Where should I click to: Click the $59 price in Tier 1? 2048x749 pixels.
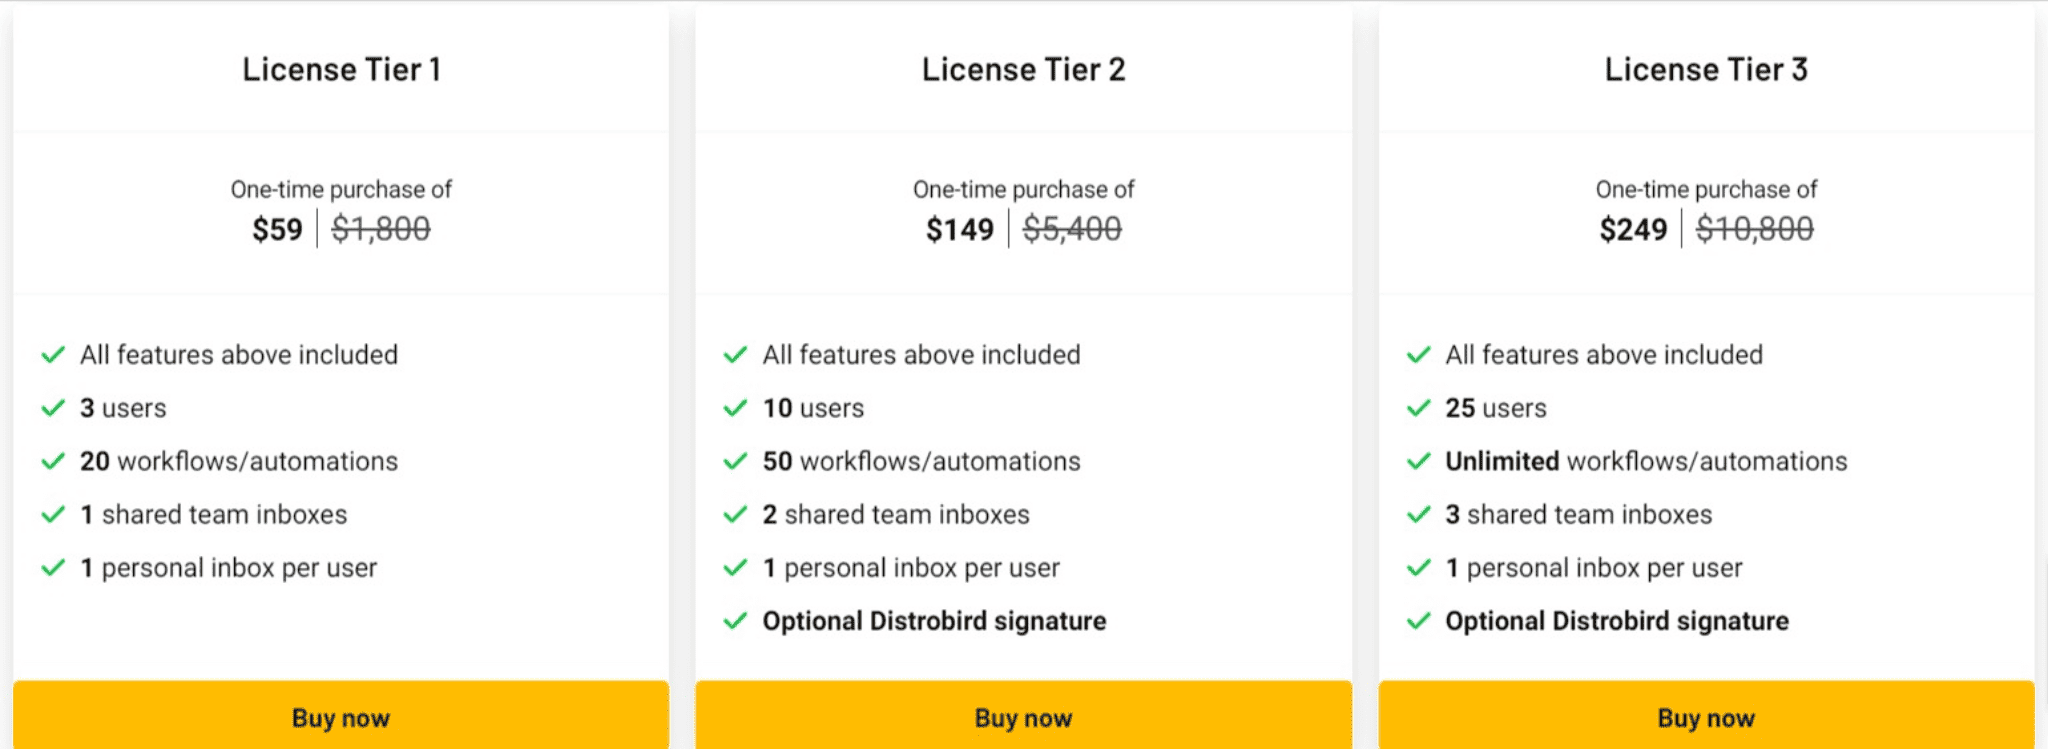(x=277, y=229)
